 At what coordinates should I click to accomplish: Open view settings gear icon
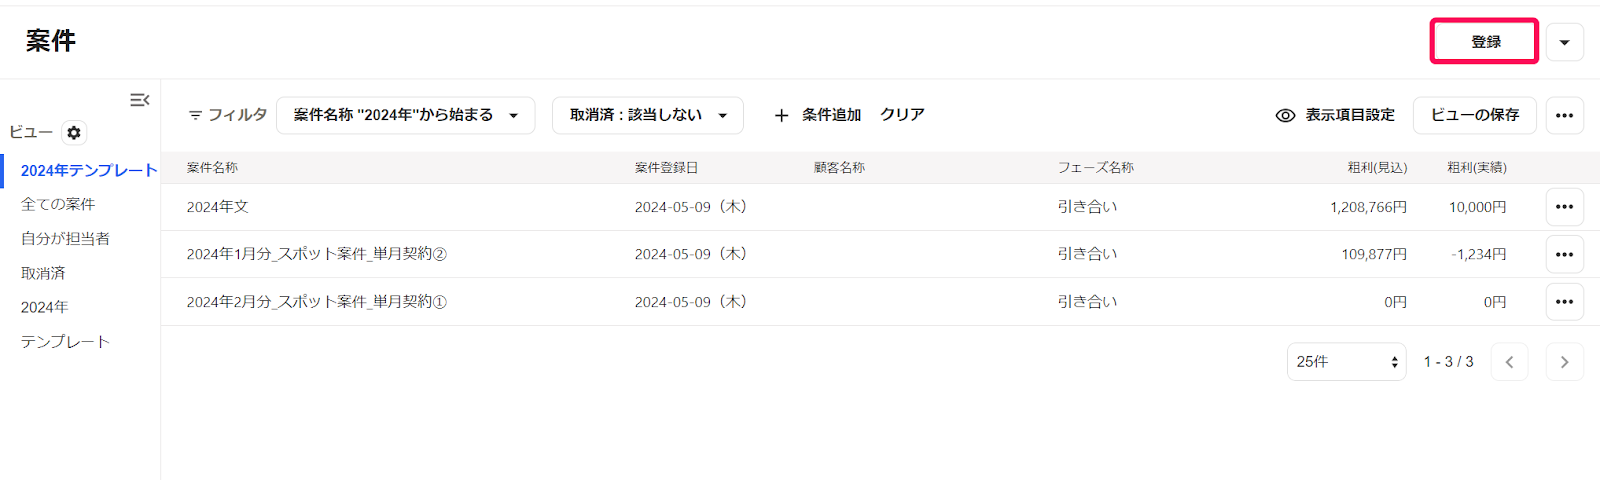coord(74,133)
